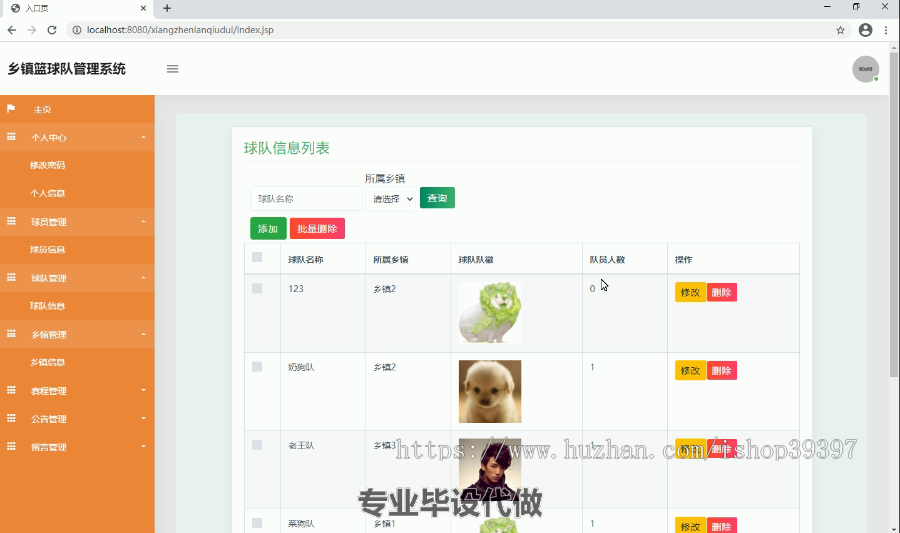Click grid icon beside 留言管理
The image size is (900, 533).
coord(11,446)
